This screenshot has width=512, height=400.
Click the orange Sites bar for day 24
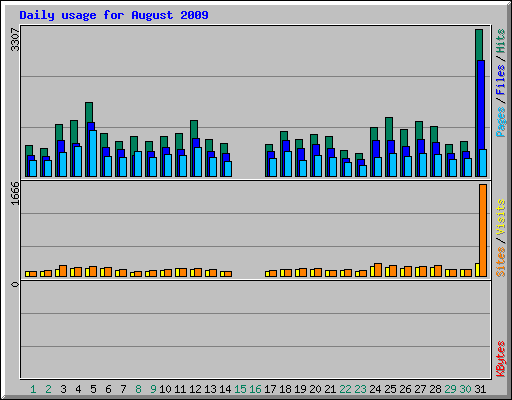(378, 270)
